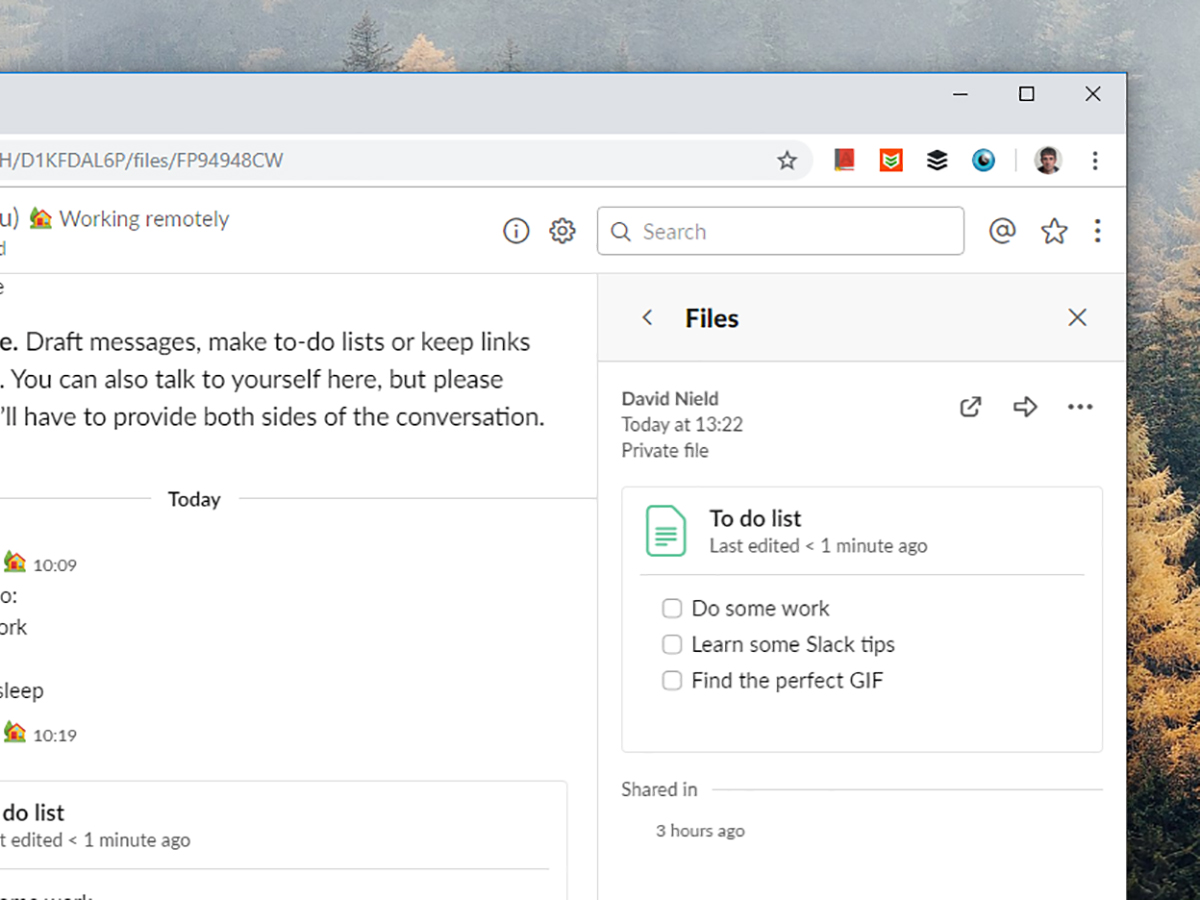1200x900 pixels.
Task: Open 'To do list' file title
Action: coord(755,518)
